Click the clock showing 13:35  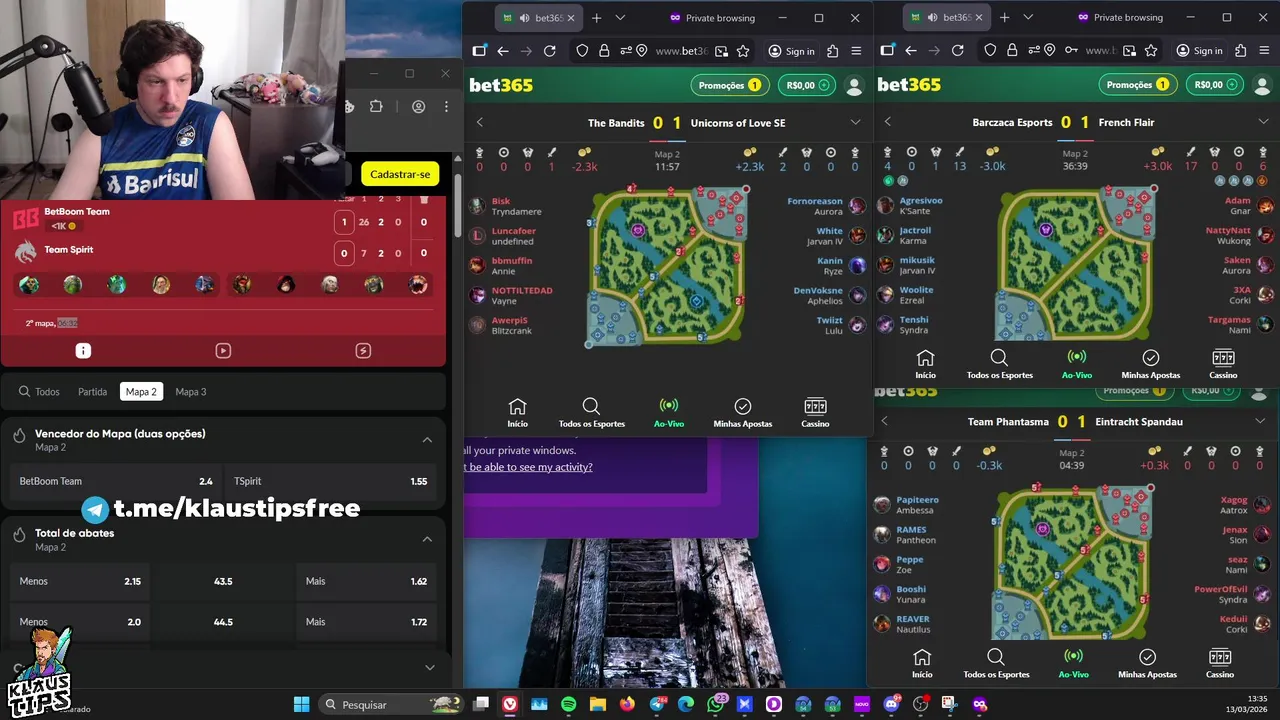[x=1258, y=698]
